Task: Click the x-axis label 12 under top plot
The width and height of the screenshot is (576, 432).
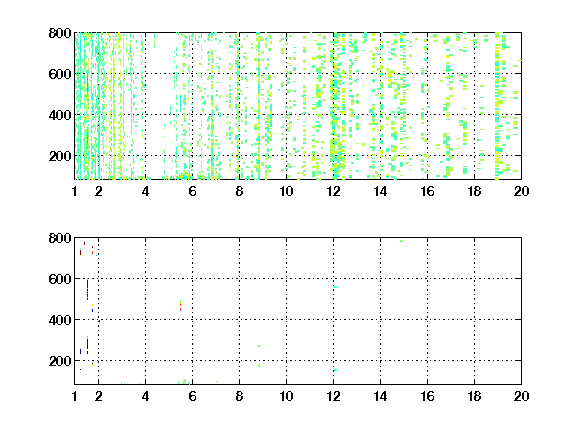Action: click(x=333, y=191)
